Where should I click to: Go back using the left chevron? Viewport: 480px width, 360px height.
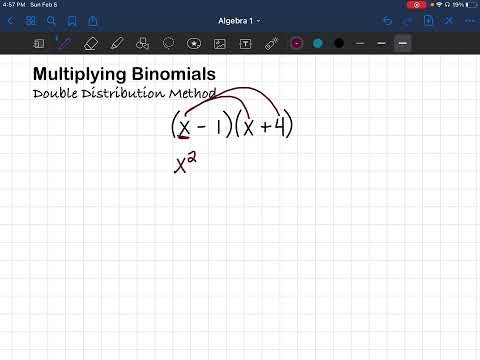[x=10, y=21]
